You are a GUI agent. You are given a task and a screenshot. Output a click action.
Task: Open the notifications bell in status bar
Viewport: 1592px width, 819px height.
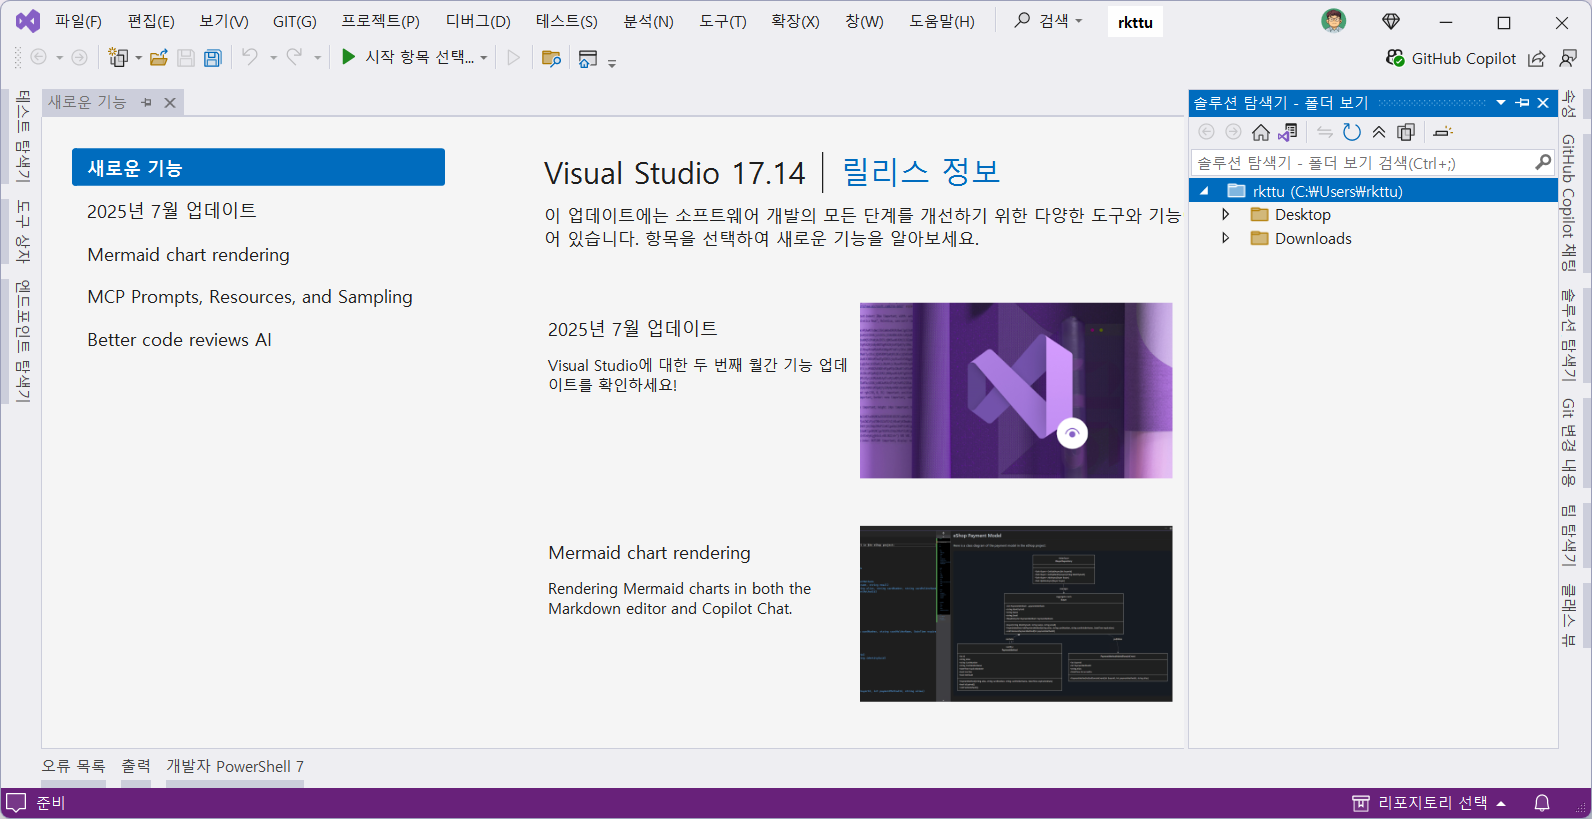coord(1542,803)
